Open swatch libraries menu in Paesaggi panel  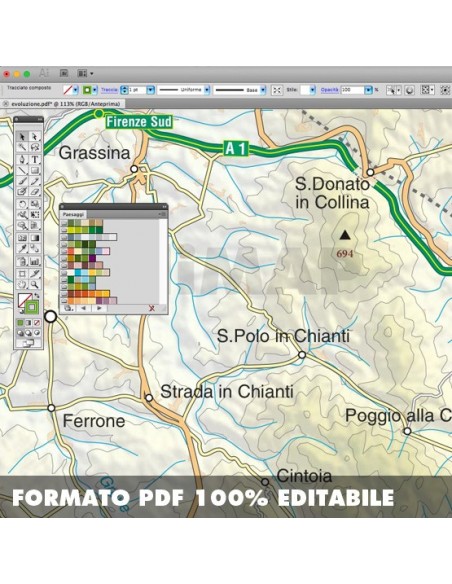(x=68, y=308)
